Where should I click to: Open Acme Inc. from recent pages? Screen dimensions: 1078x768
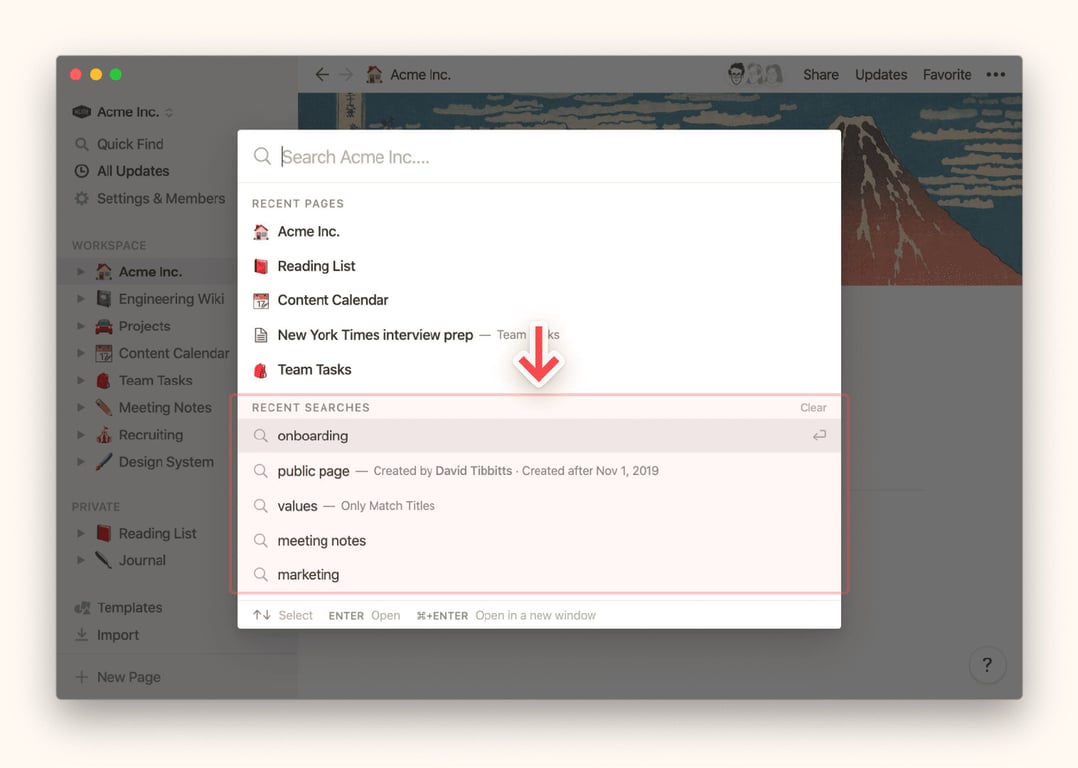click(x=539, y=232)
